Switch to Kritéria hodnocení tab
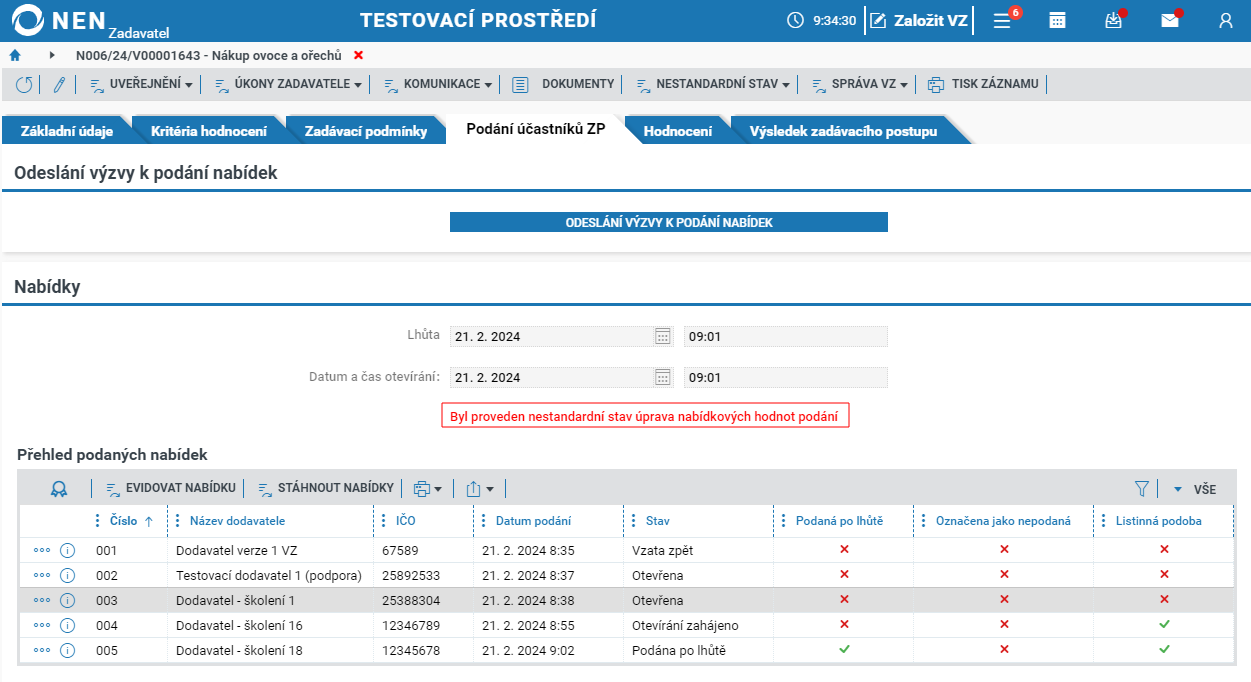The image size is (1251, 682). [208, 131]
